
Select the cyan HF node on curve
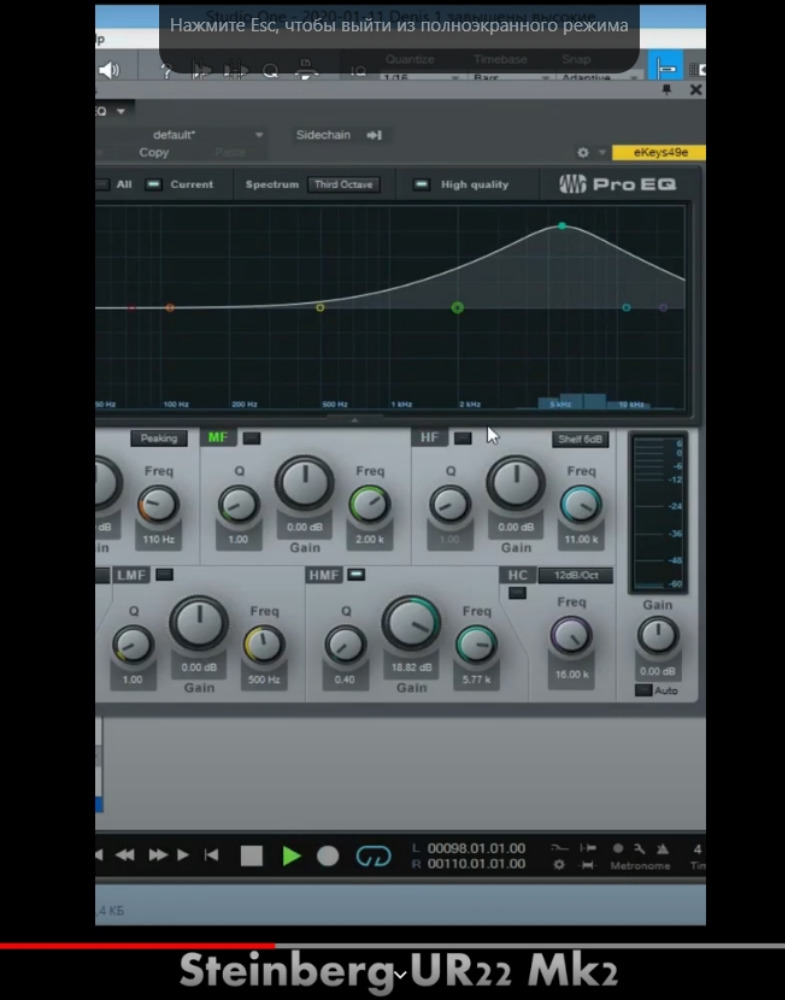(x=626, y=307)
